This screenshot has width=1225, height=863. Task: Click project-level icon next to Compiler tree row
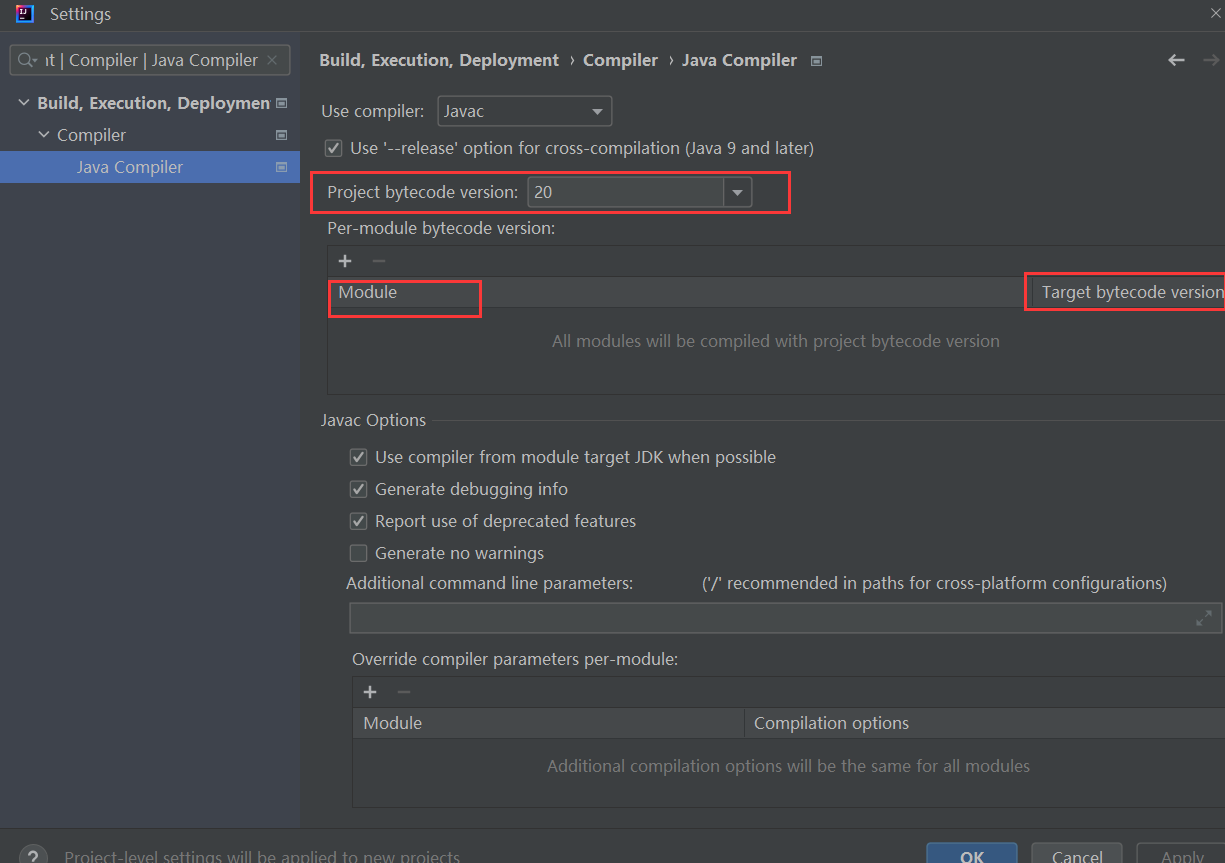point(281,135)
